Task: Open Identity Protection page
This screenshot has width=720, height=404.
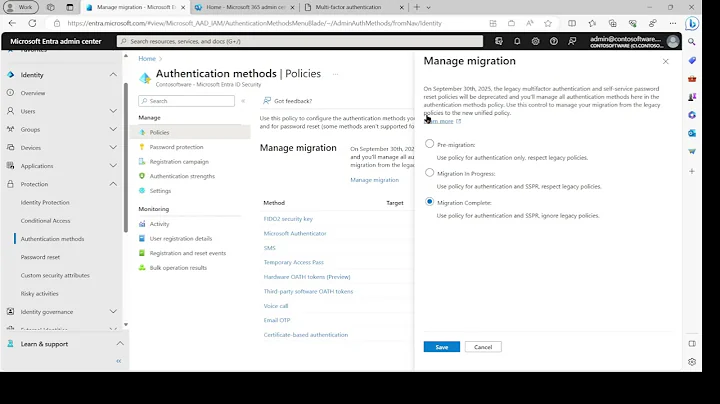Action: 45,202
